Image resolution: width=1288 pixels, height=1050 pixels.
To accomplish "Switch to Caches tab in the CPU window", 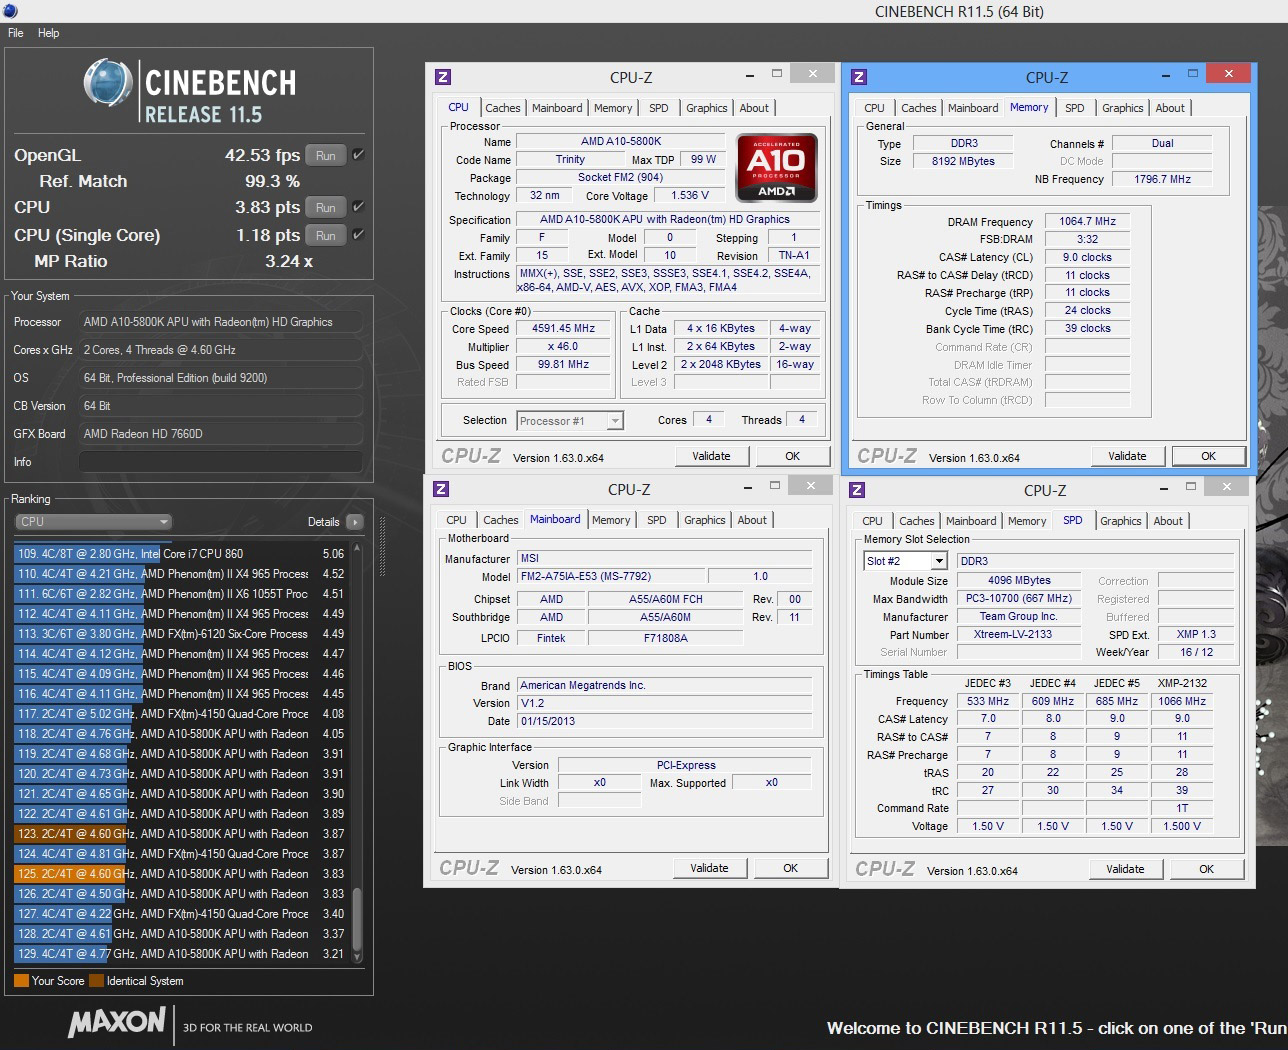I will 503,108.
